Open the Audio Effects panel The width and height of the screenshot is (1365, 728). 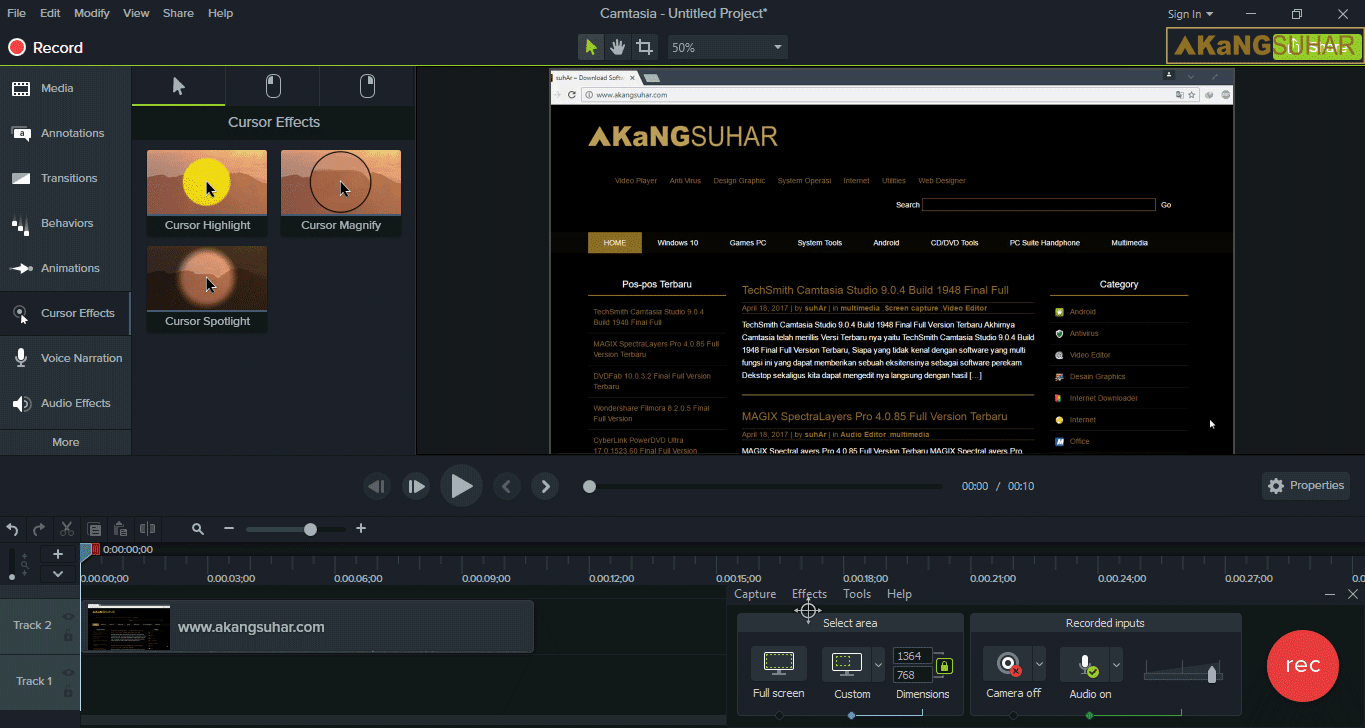65,403
